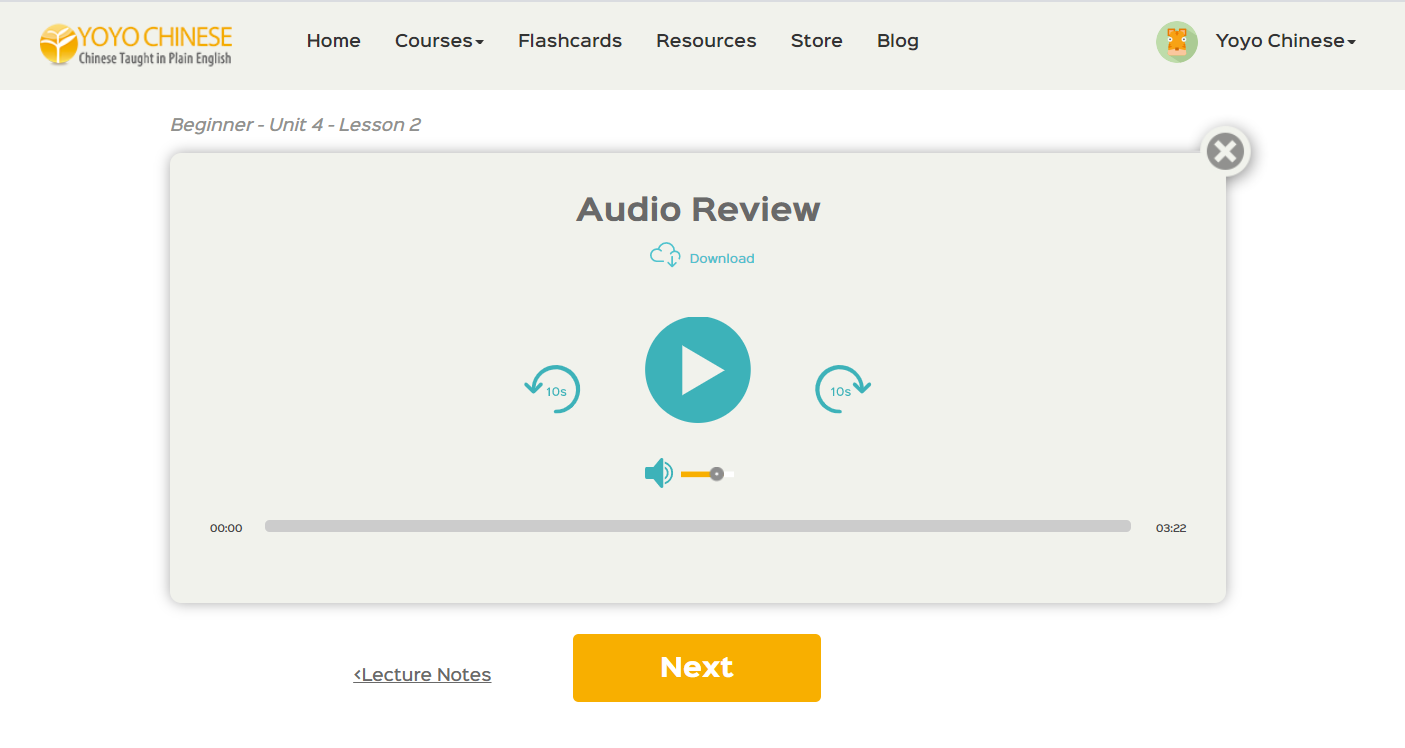Mute the audio via speaker icon
The width and height of the screenshot is (1405, 748).
[658, 473]
